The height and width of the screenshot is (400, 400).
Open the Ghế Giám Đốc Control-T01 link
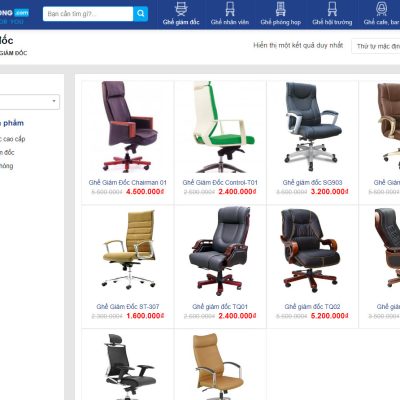[220, 182]
